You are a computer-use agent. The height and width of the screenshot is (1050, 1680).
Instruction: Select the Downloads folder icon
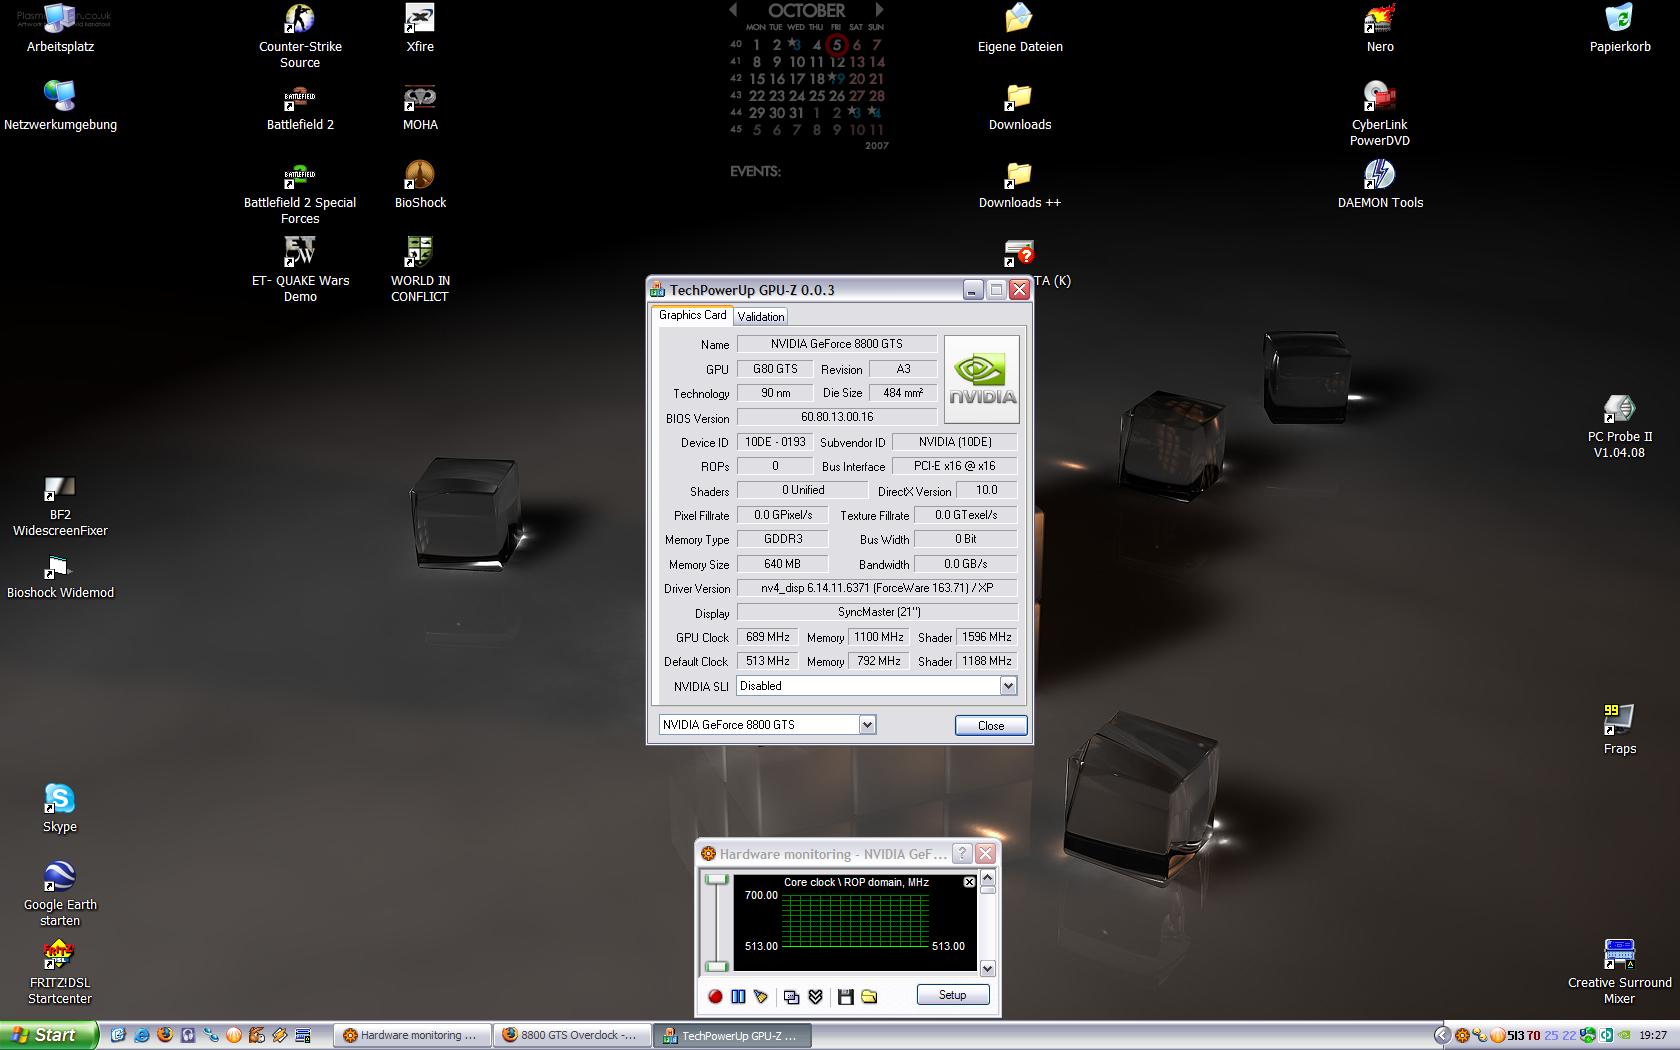(1020, 106)
